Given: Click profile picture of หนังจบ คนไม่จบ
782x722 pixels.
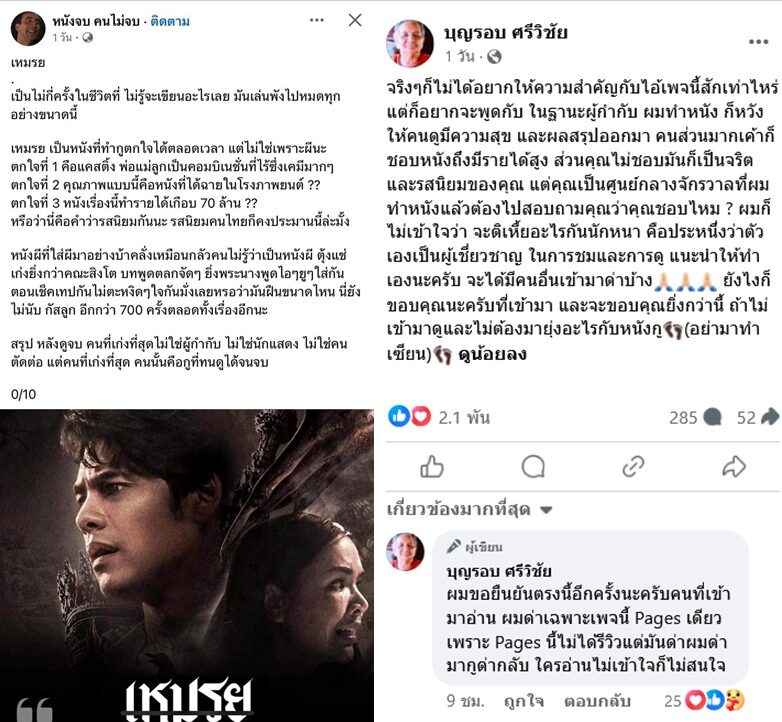Looking at the screenshot, I should [x=28, y=28].
